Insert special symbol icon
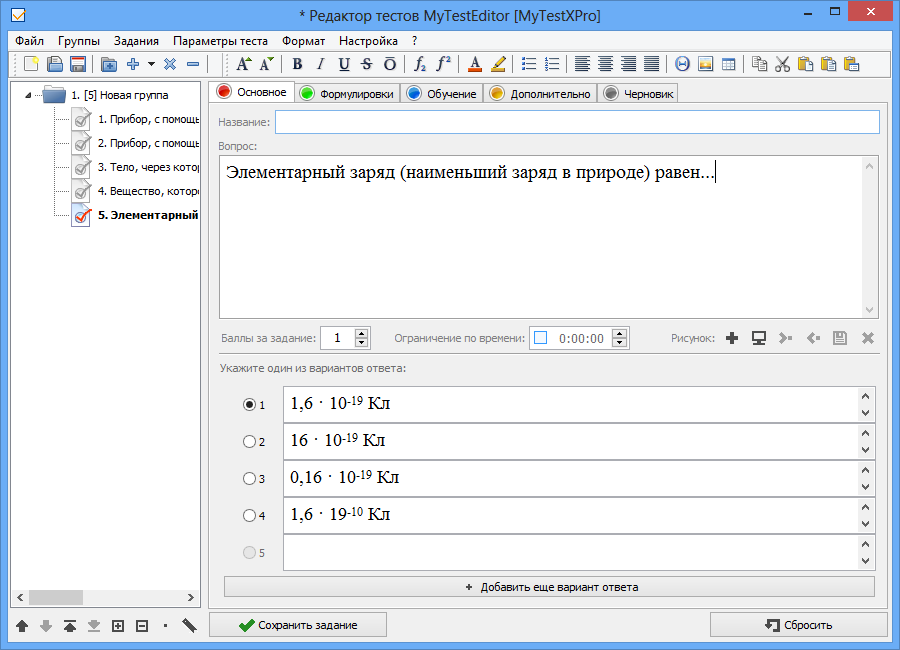Screen dimensions: 900x650 pyautogui.click(x=682, y=64)
